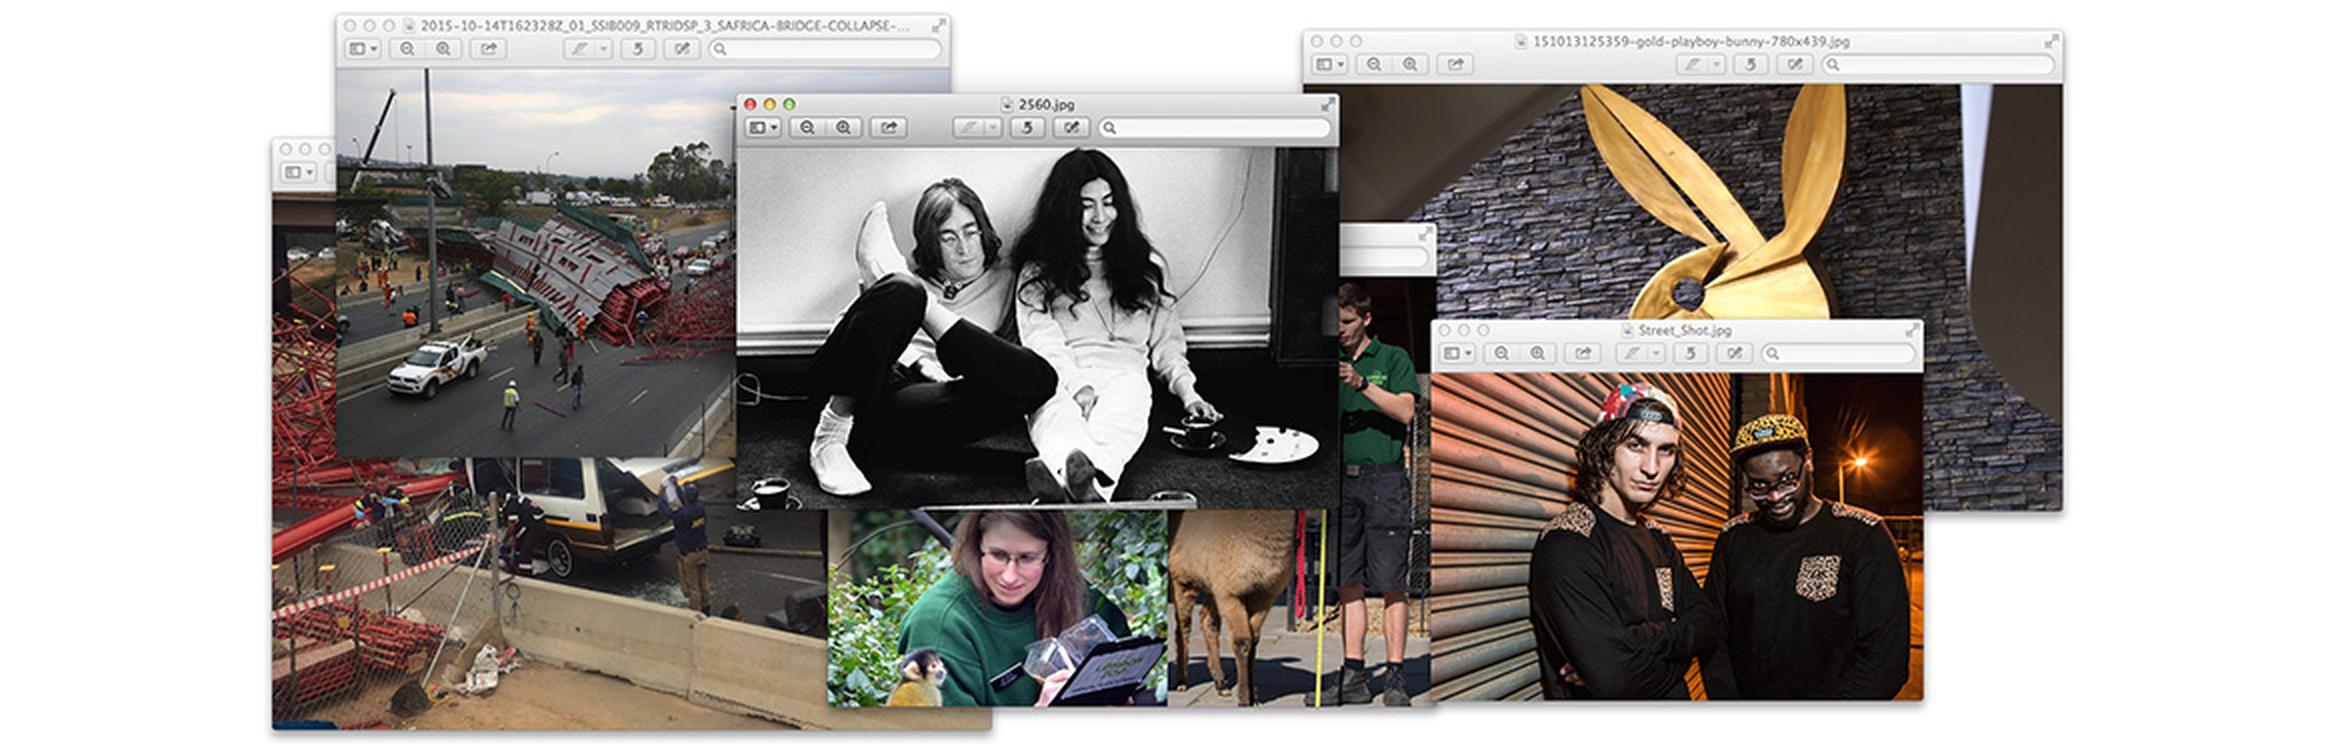Share the Street_Shot.jpg image
The image size is (2340, 744).
tap(1582, 353)
